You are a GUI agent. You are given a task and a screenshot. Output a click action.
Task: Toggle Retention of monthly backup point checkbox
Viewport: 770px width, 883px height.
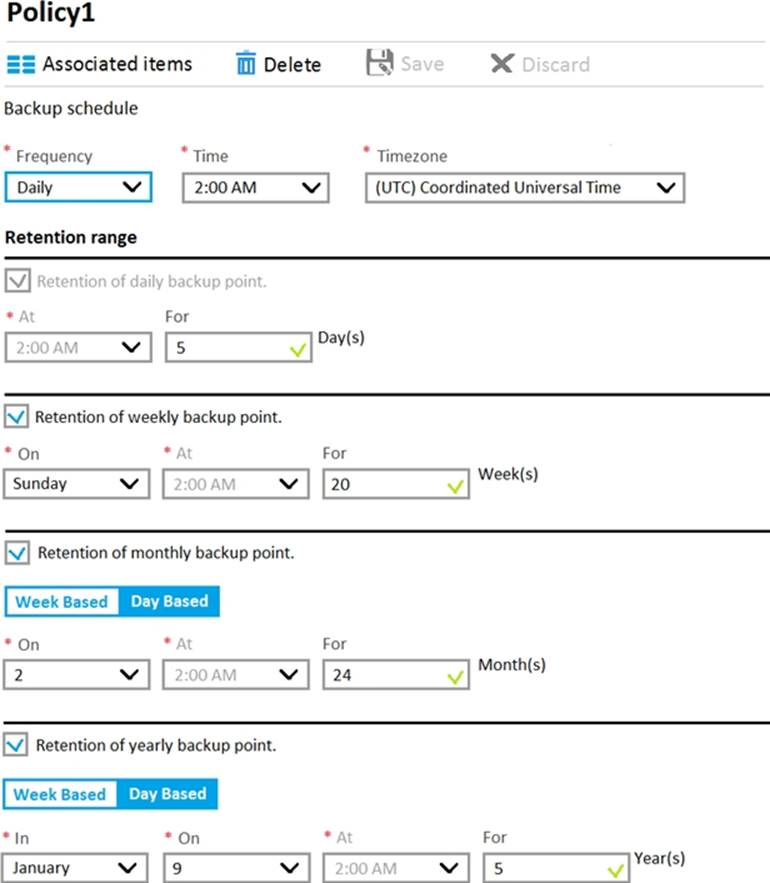point(17,552)
